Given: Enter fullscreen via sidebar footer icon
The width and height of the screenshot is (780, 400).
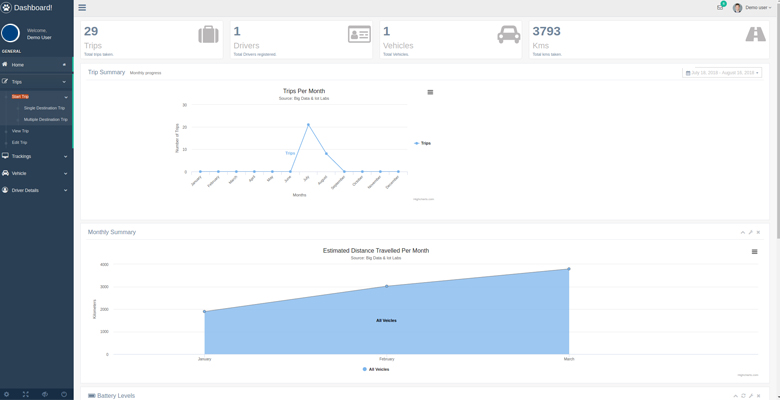Looking at the screenshot, I should pos(26,394).
